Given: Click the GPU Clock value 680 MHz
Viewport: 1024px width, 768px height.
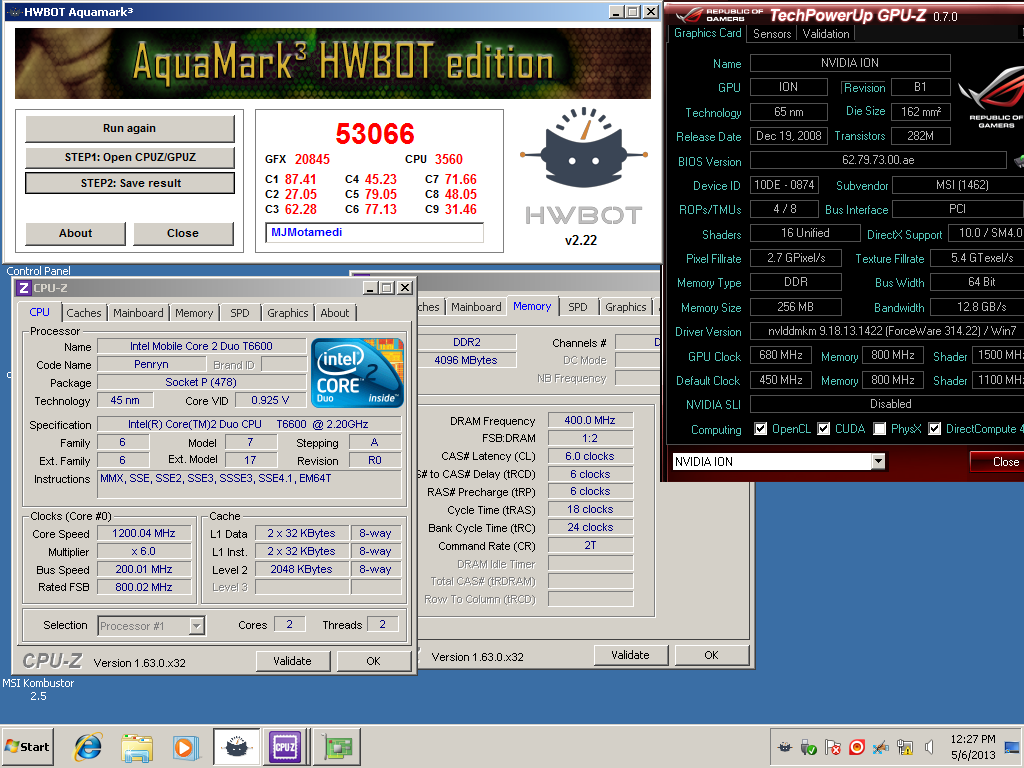Looking at the screenshot, I should 780,355.
